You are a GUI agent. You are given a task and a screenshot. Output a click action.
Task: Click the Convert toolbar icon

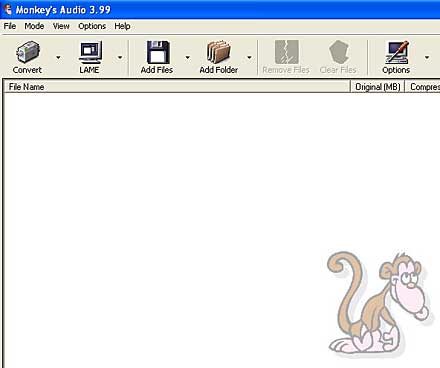(28, 52)
